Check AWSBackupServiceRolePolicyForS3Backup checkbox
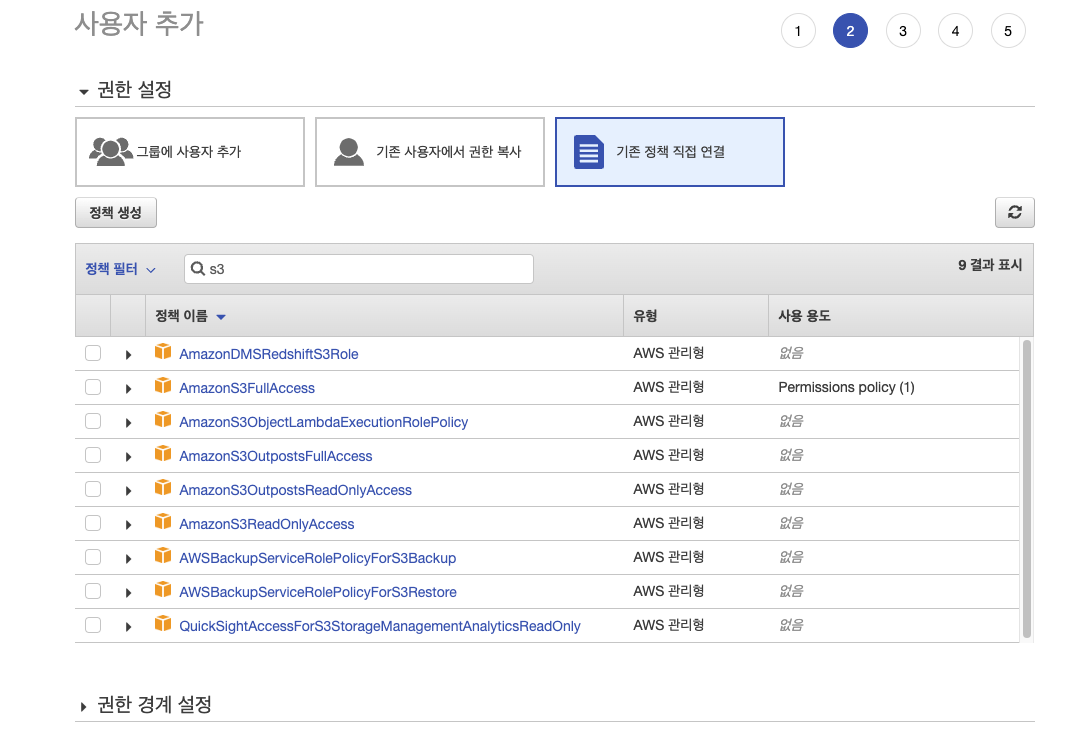The height and width of the screenshot is (740, 1086). click(x=93, y=557)
